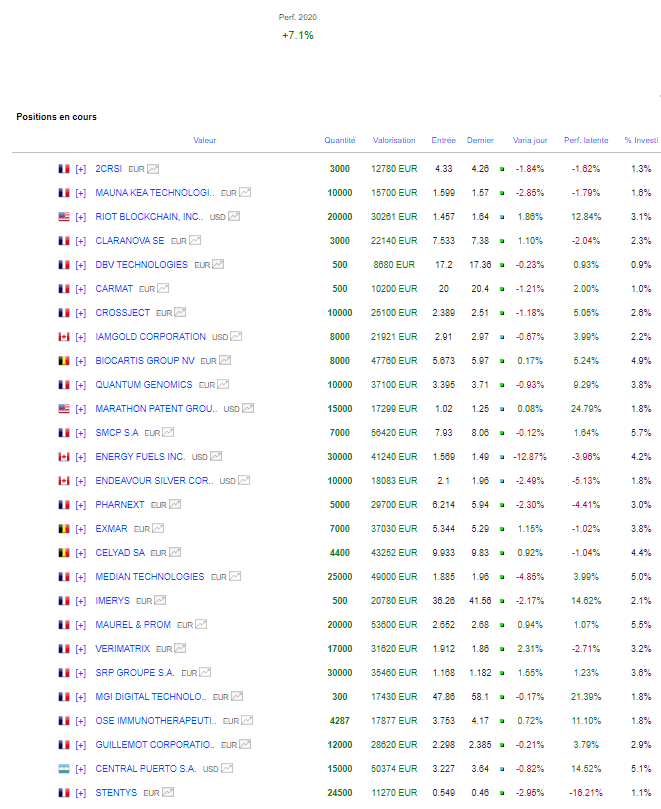The height and width of the screenshot is (809, 661).
Task: Expand details for ENERGY FUELS INC.
Action: (x=81, y=457)
